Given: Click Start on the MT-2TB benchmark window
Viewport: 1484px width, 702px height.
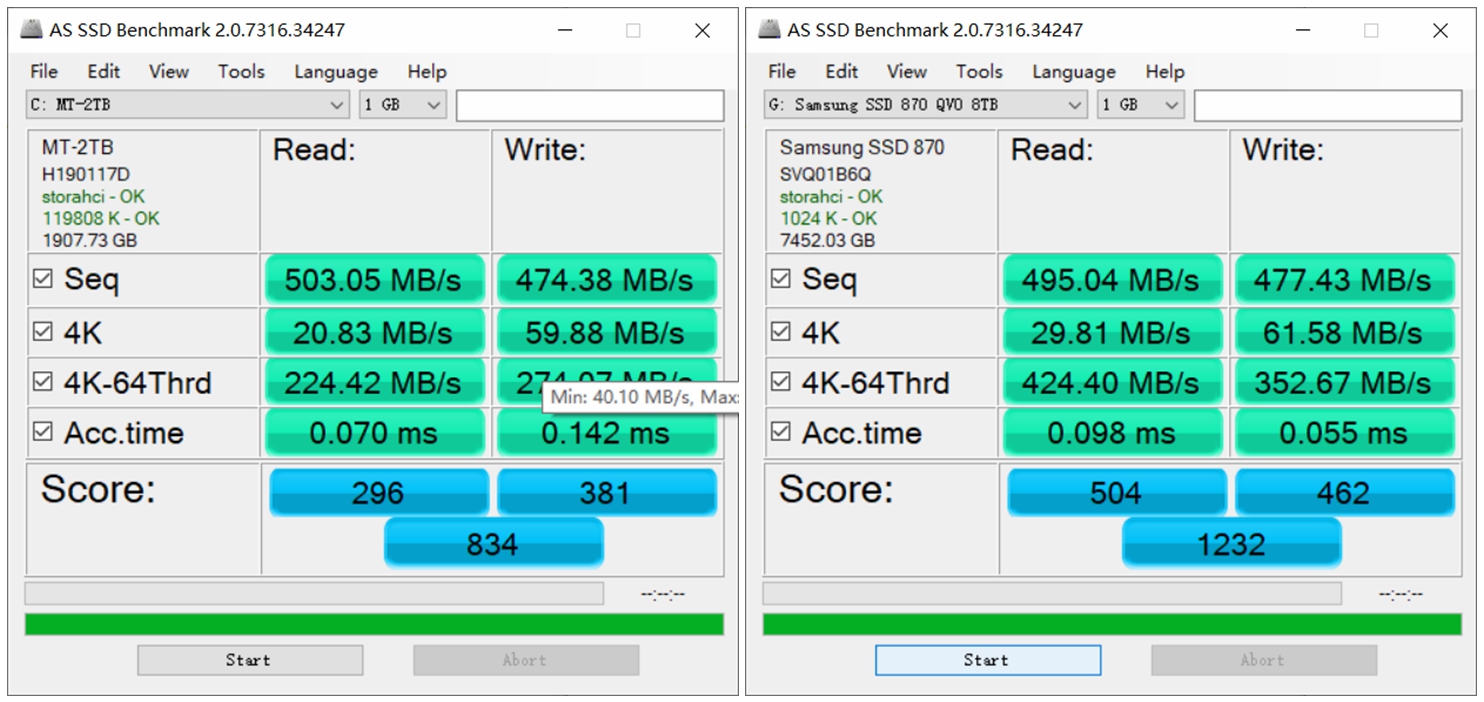Looking at the screenshot, I should (x=249, y=659).
